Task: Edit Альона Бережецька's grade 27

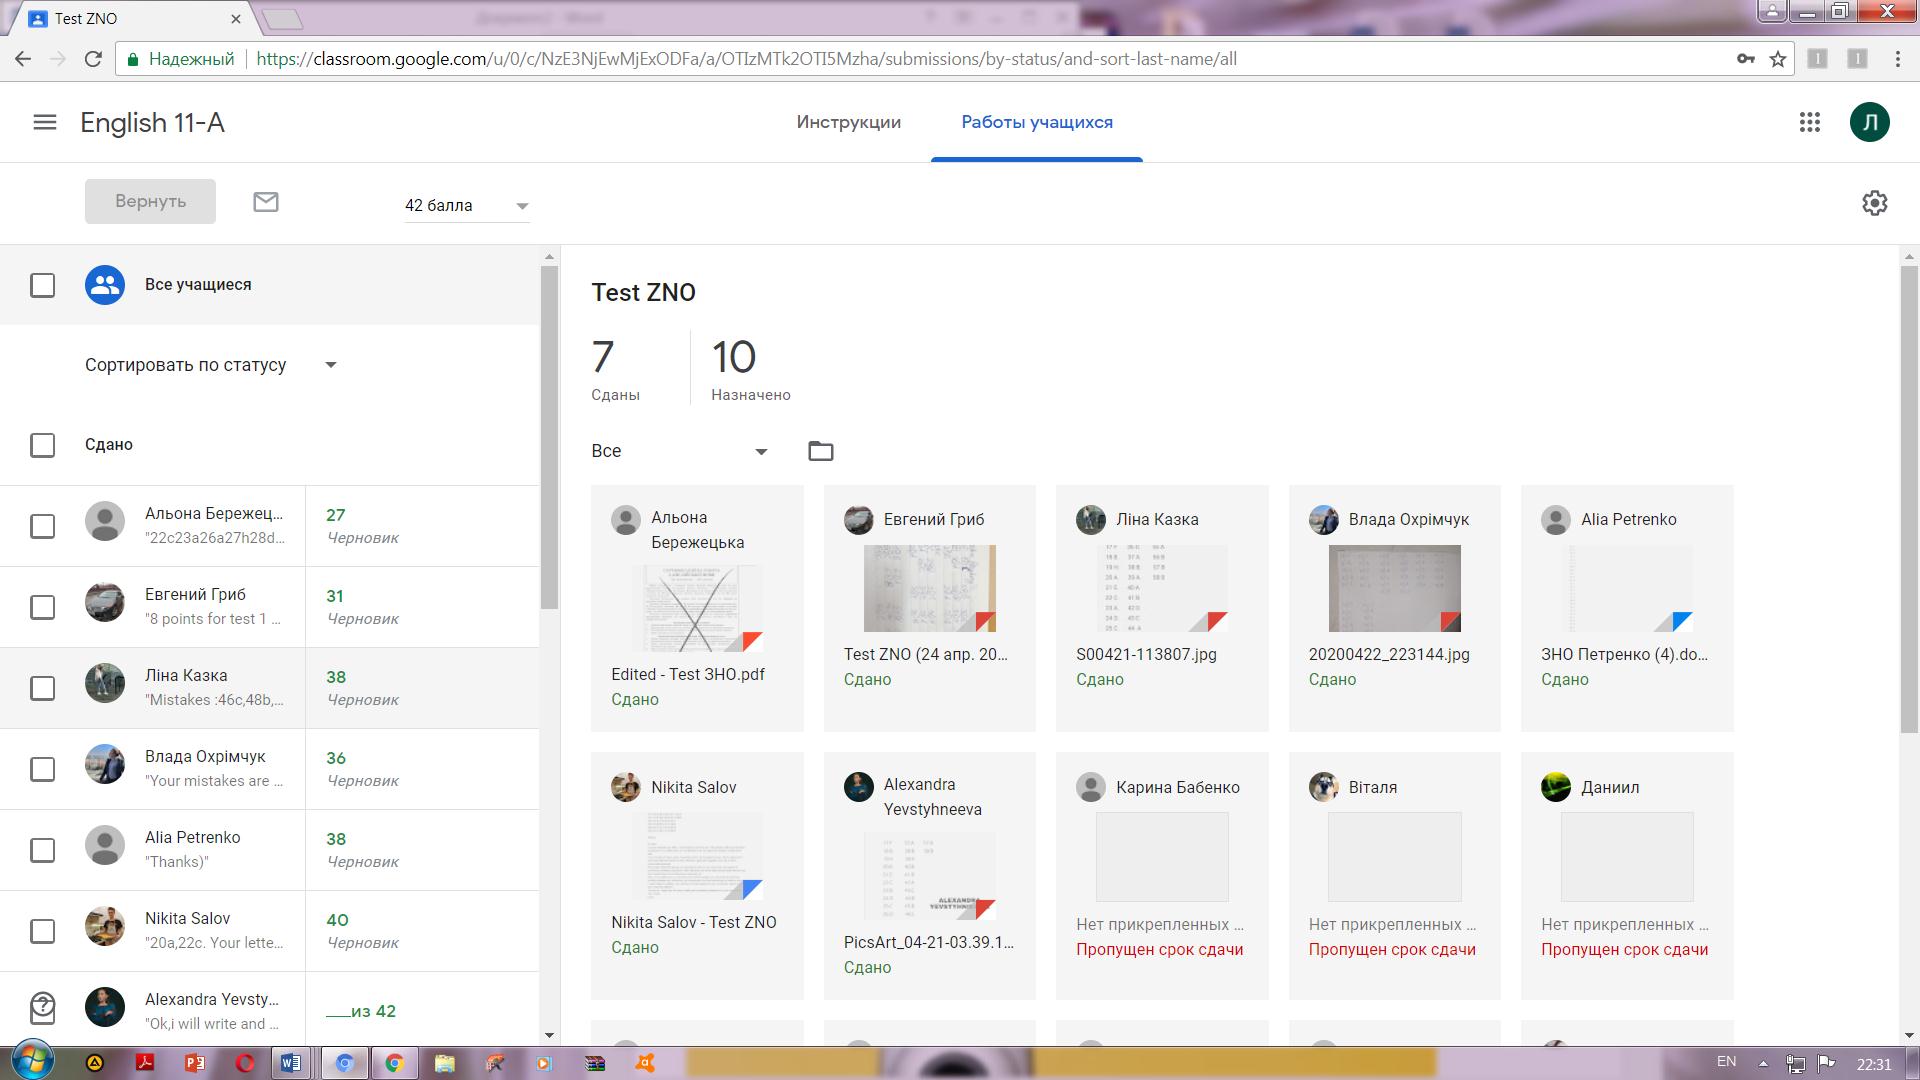Action: pos(336,515)
